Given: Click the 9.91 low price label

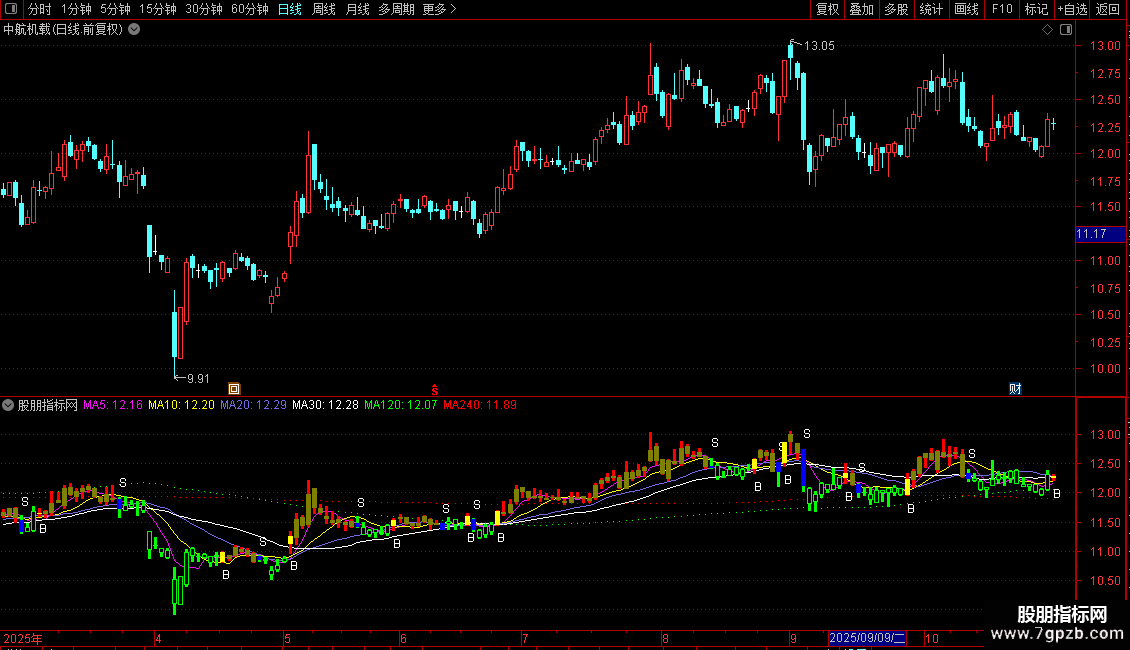Looking at the screenshot, I should click(x=198, y=379).
